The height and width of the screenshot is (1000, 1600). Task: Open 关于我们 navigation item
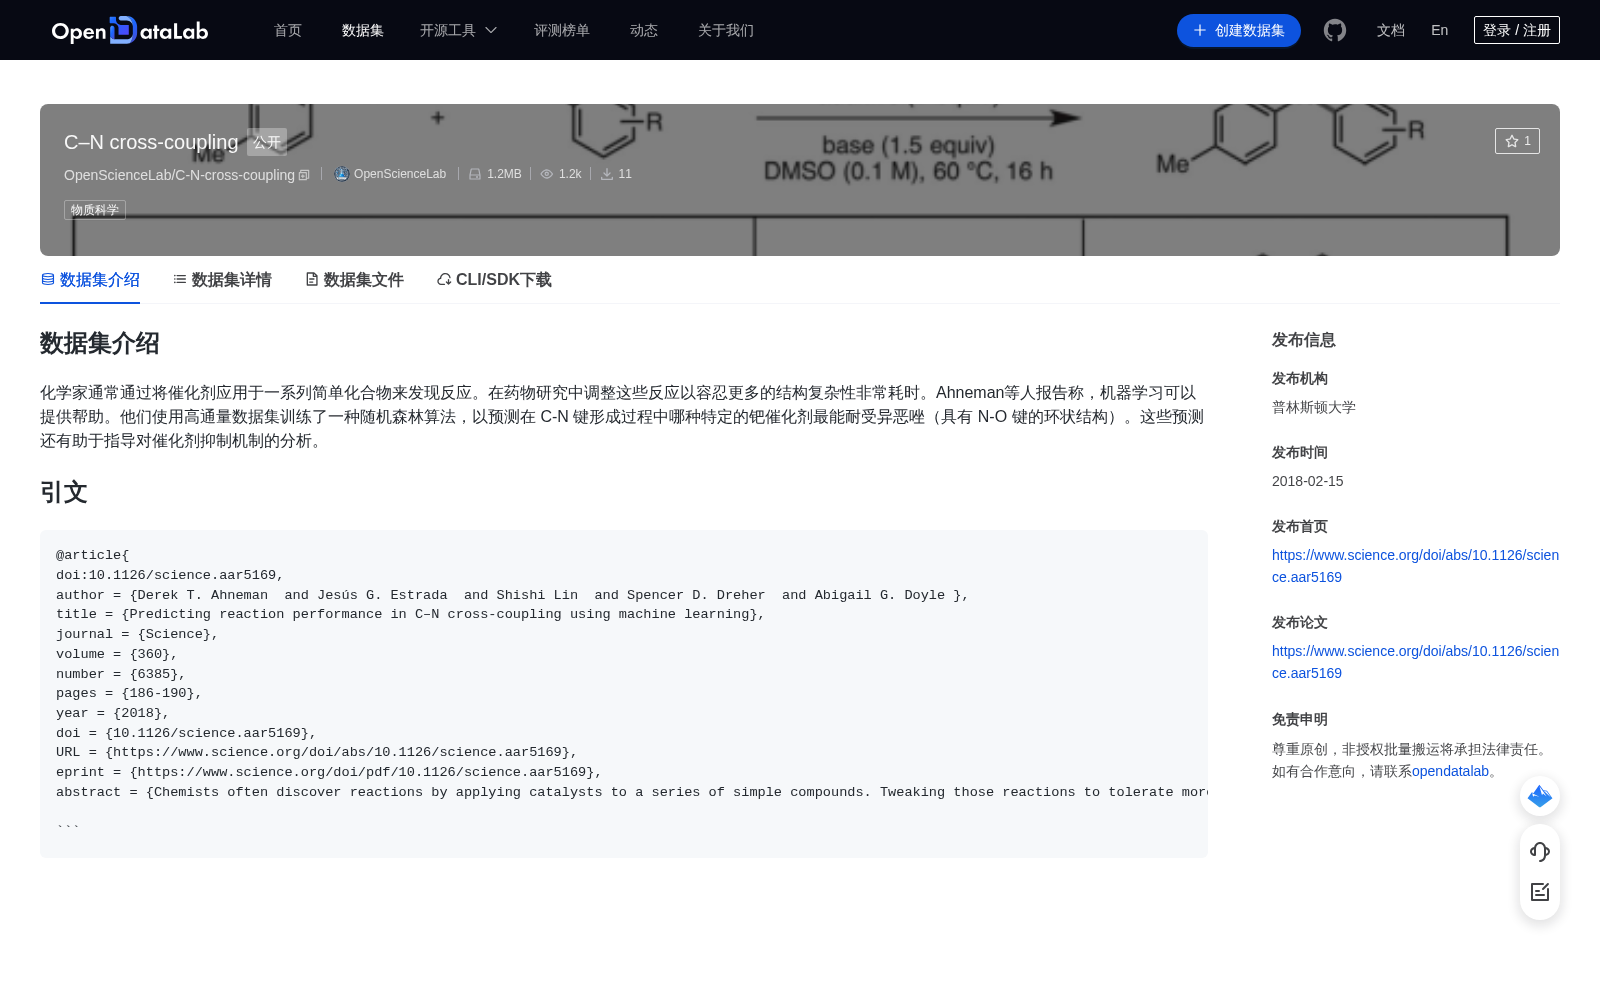[x=726, y=30]
